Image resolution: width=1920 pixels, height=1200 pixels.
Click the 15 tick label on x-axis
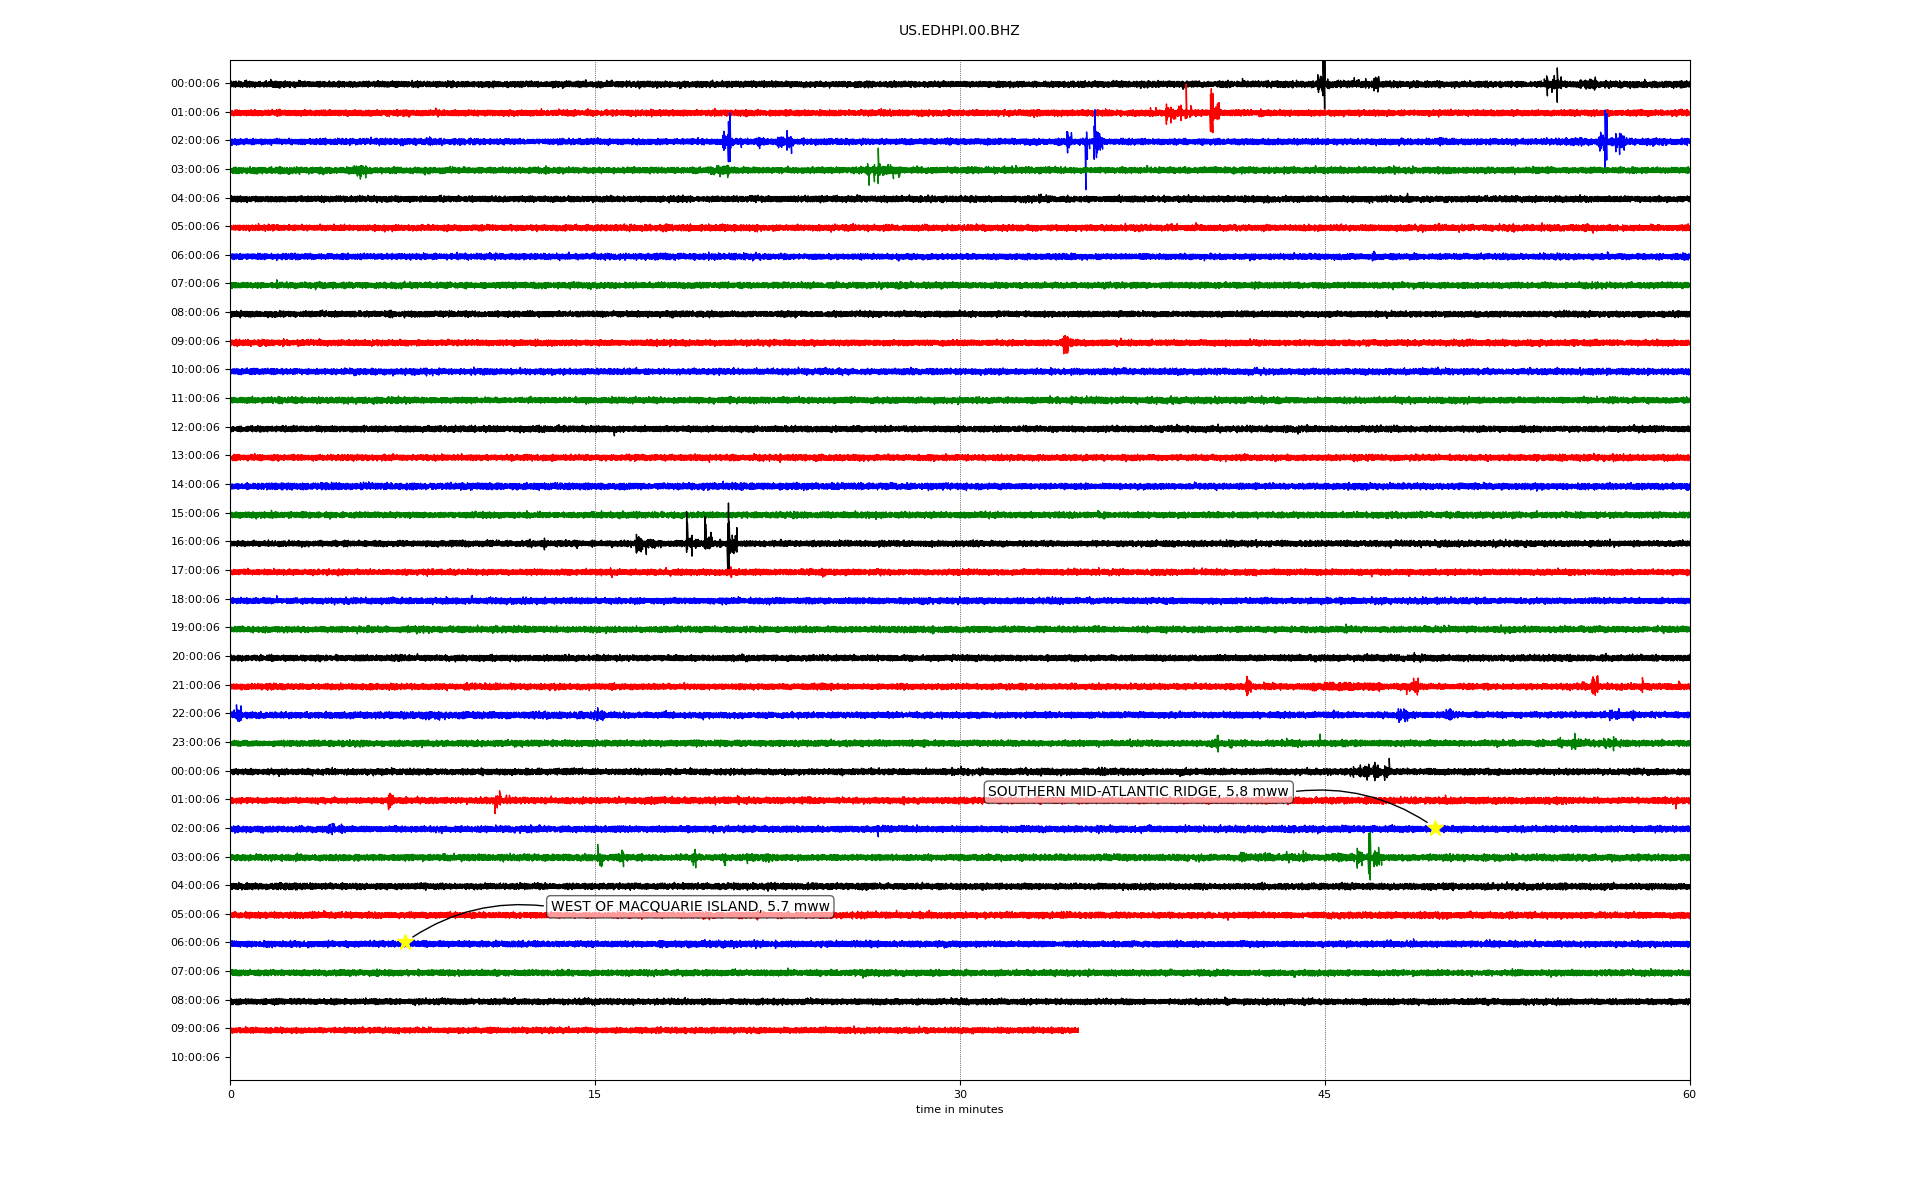(x=595, y=1094)
